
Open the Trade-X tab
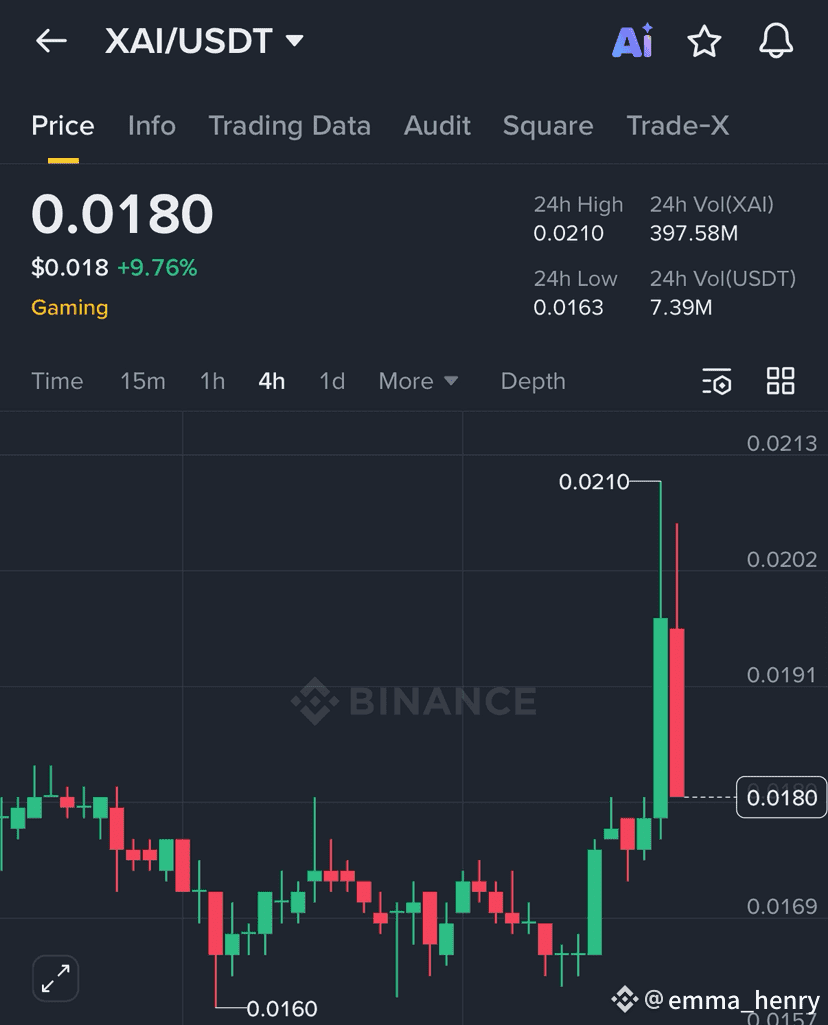(678, 126)
